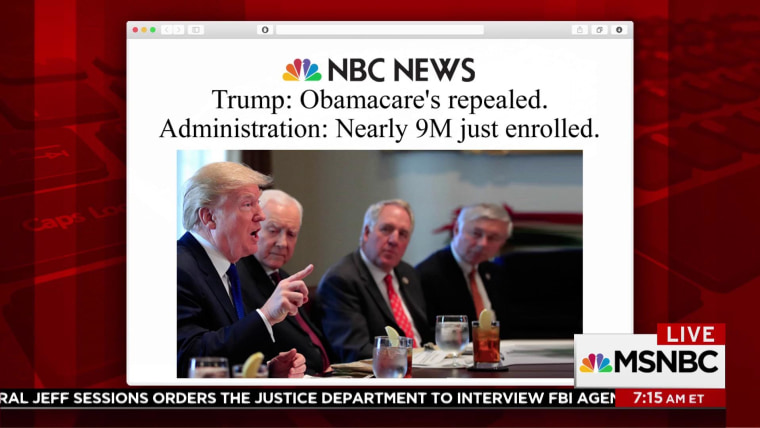The image size is (760, 428).
Task: Click the red LIVE badge
Action: [x=691, y=334]
